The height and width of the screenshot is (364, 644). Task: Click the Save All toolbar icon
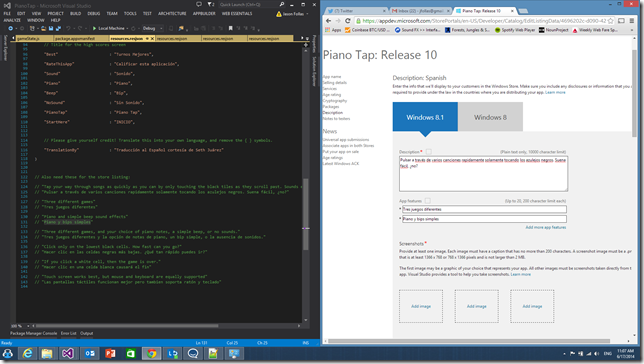click(58, 28)
